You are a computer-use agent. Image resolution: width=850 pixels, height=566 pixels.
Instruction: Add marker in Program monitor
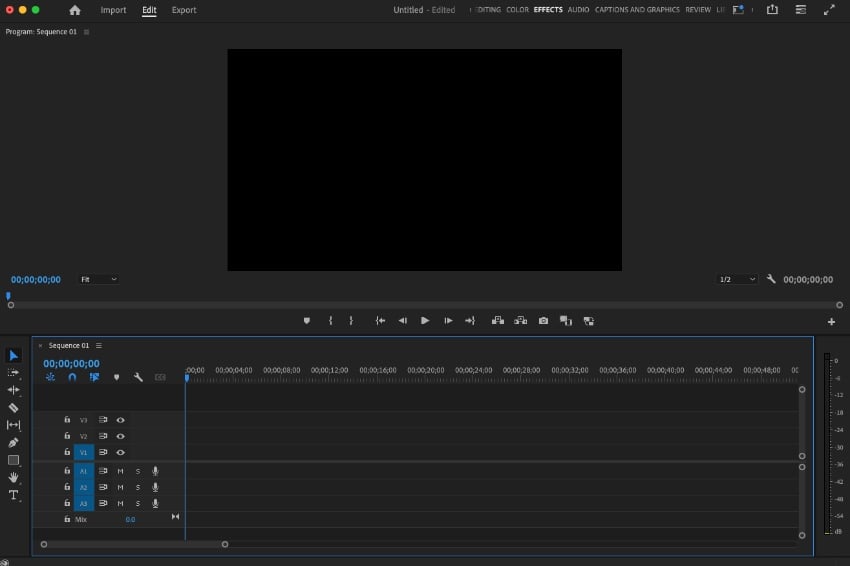(307, 321)
